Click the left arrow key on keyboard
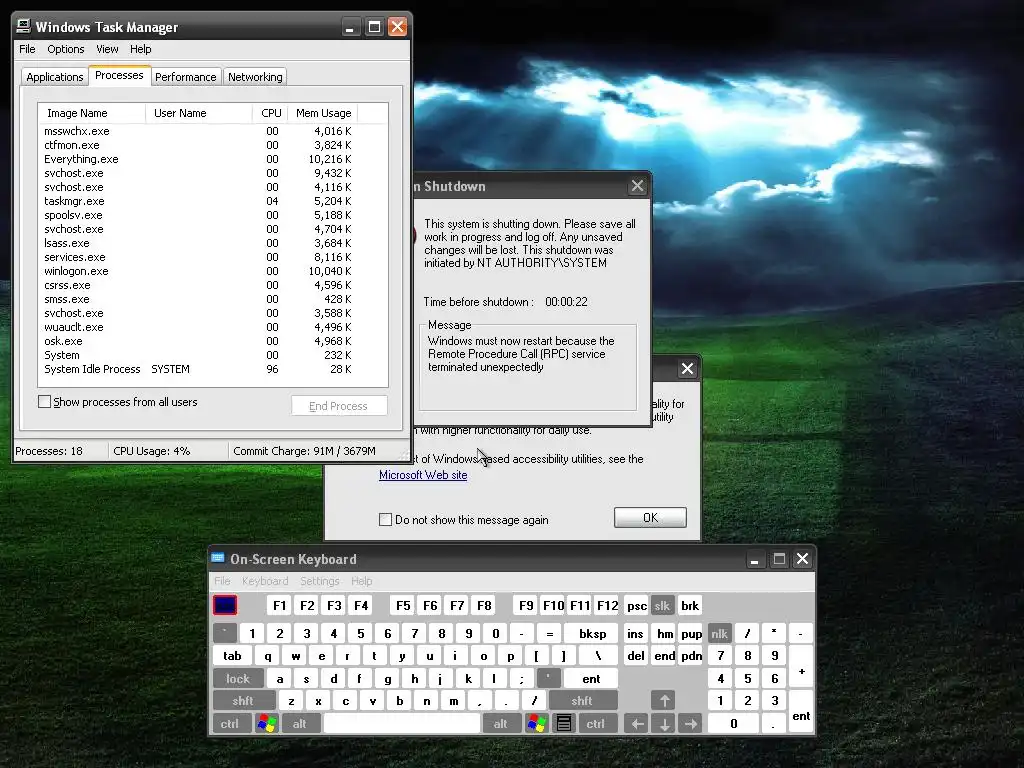 pyautogui.click(x=637, y=724)
